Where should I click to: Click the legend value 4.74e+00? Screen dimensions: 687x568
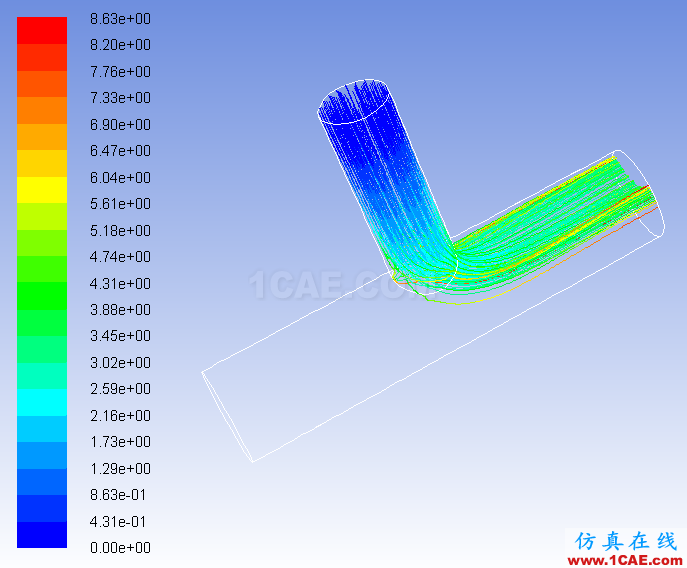[120, 256]
